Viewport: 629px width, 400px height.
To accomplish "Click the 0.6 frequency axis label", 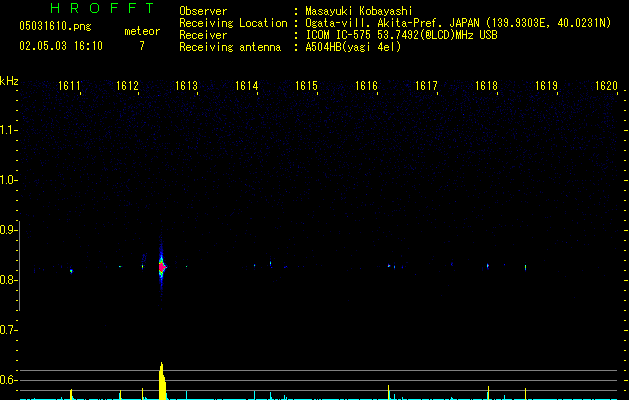I will point(8,380).
